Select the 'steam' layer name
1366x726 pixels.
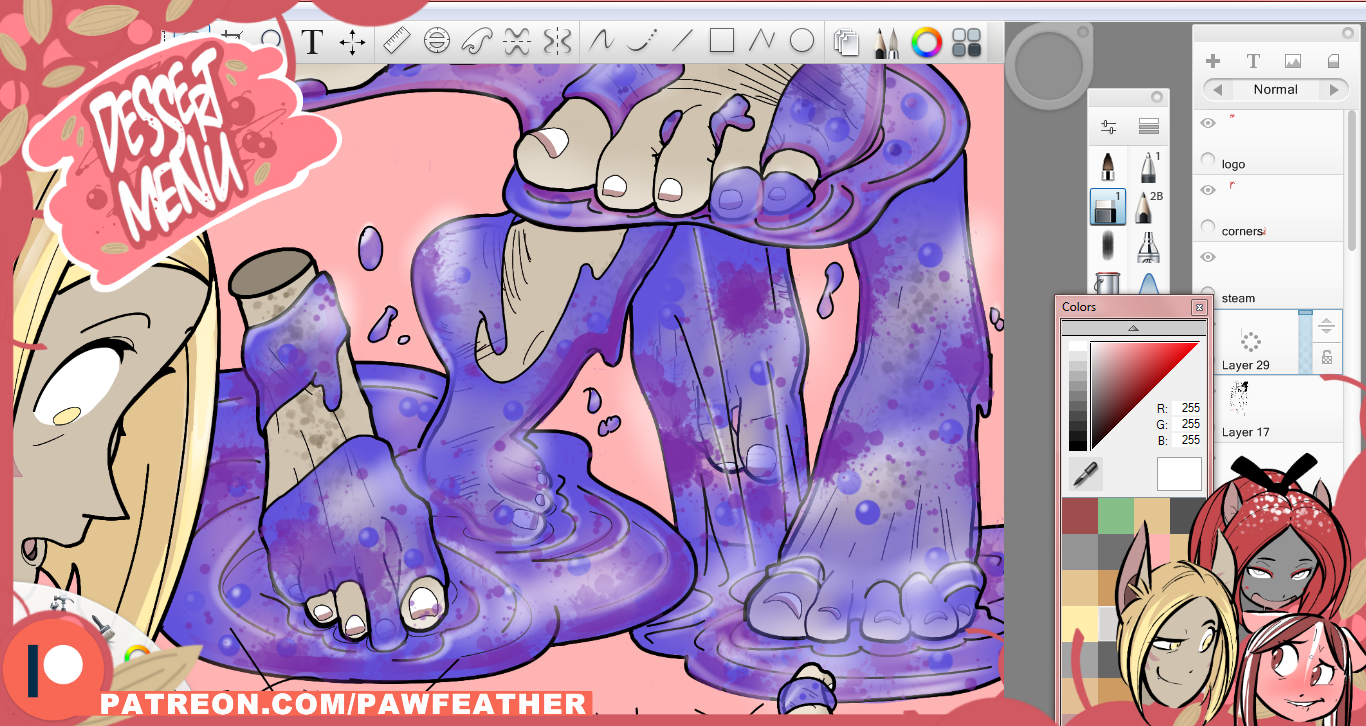click(1238, 298)
